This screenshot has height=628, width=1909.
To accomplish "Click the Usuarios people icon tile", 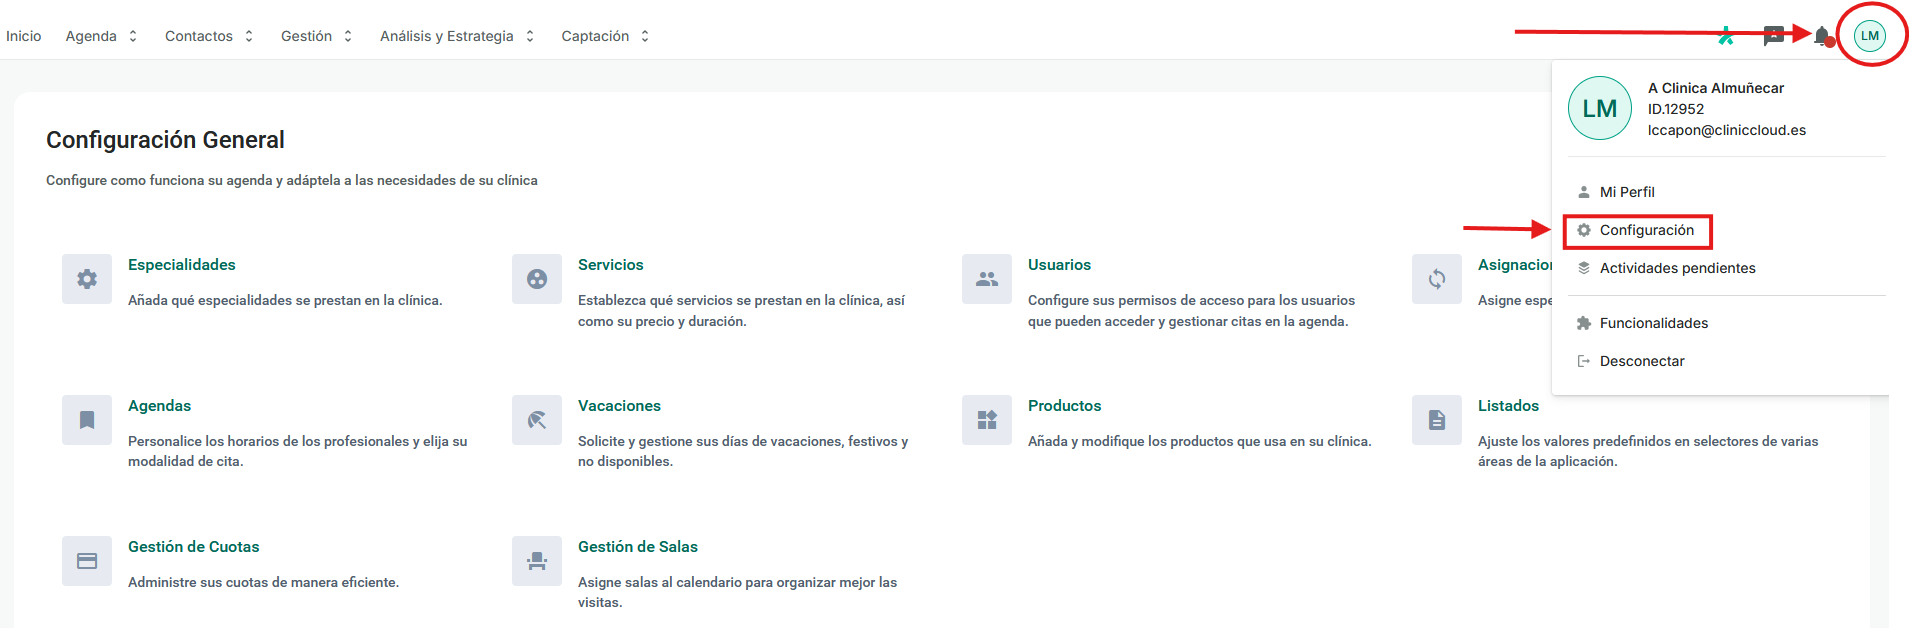I will (987, 279).
